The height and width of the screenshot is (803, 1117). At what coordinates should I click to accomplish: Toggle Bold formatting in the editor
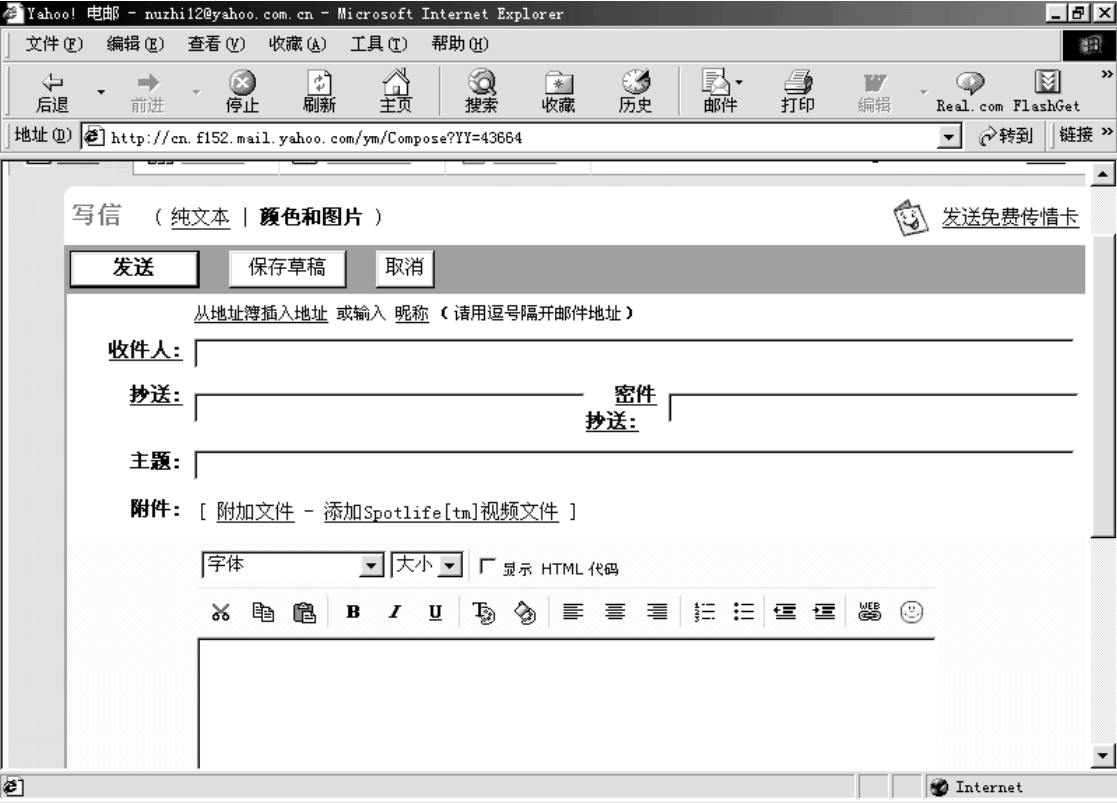tap(353, 612)
